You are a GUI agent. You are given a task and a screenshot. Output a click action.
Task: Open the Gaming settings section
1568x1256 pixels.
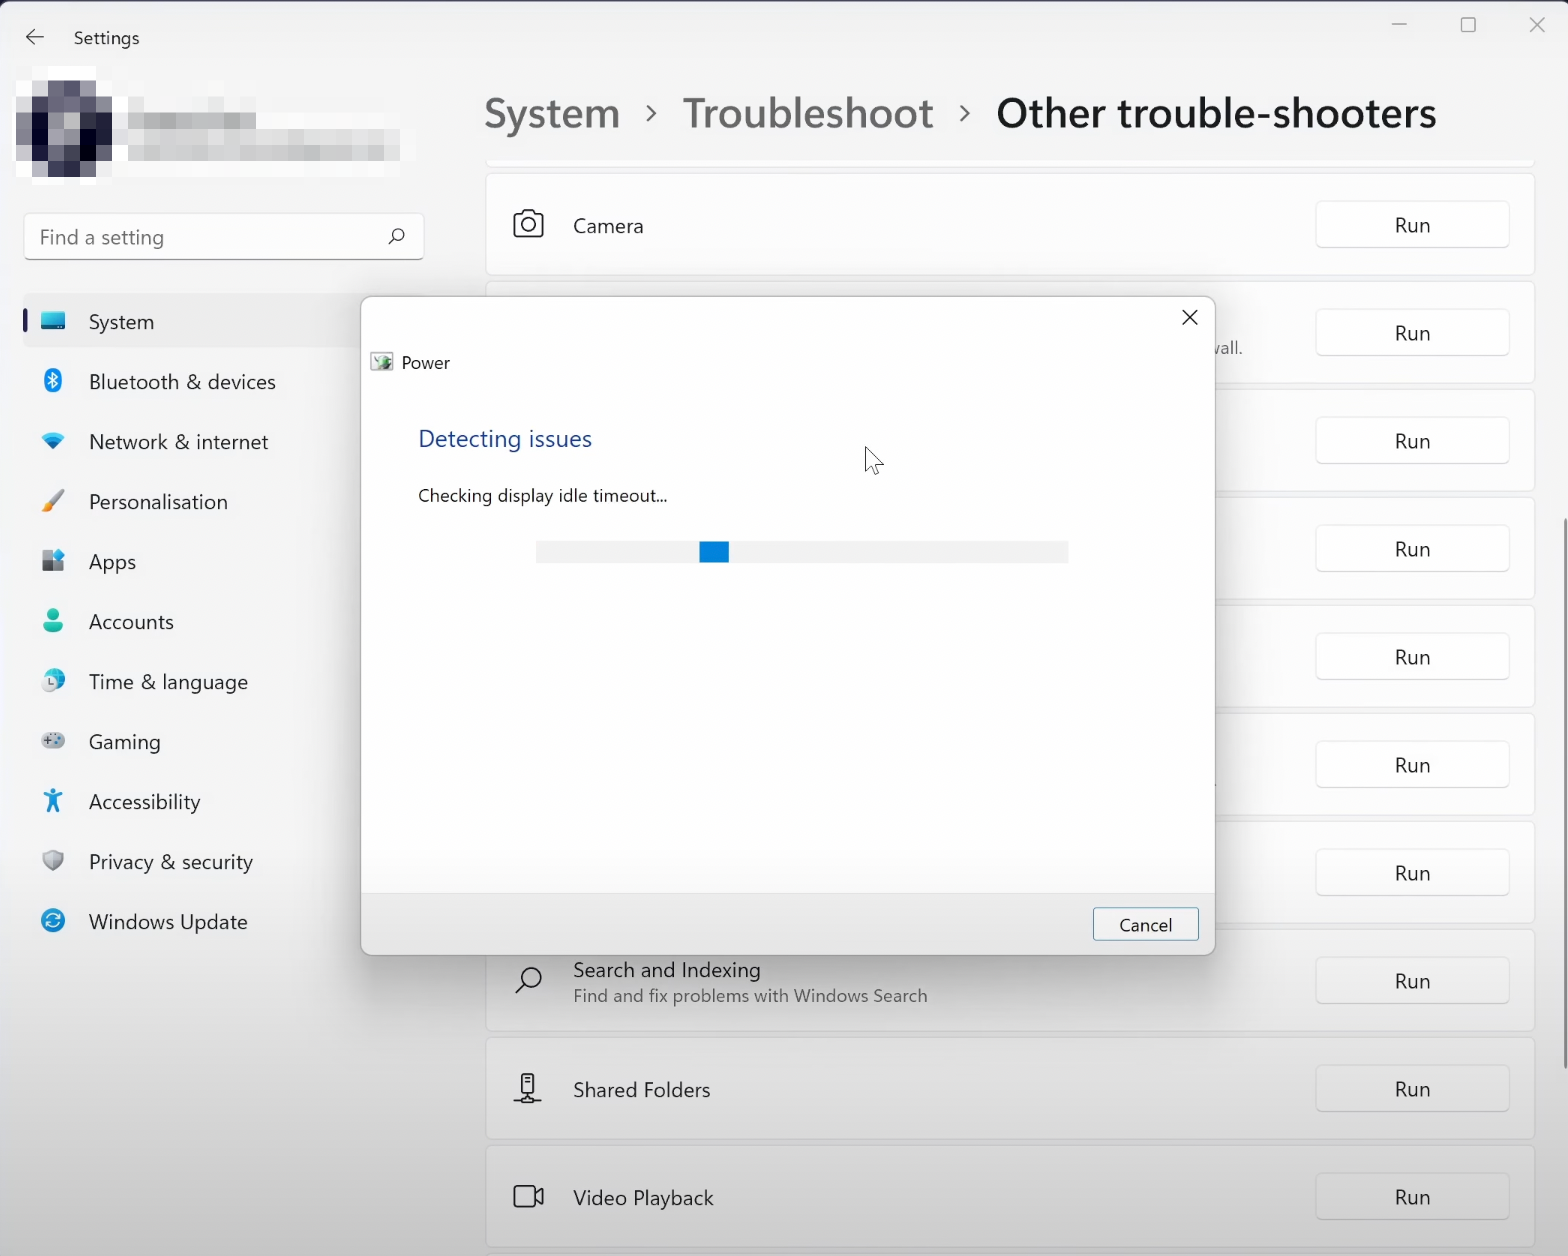[x=124, y=742]
